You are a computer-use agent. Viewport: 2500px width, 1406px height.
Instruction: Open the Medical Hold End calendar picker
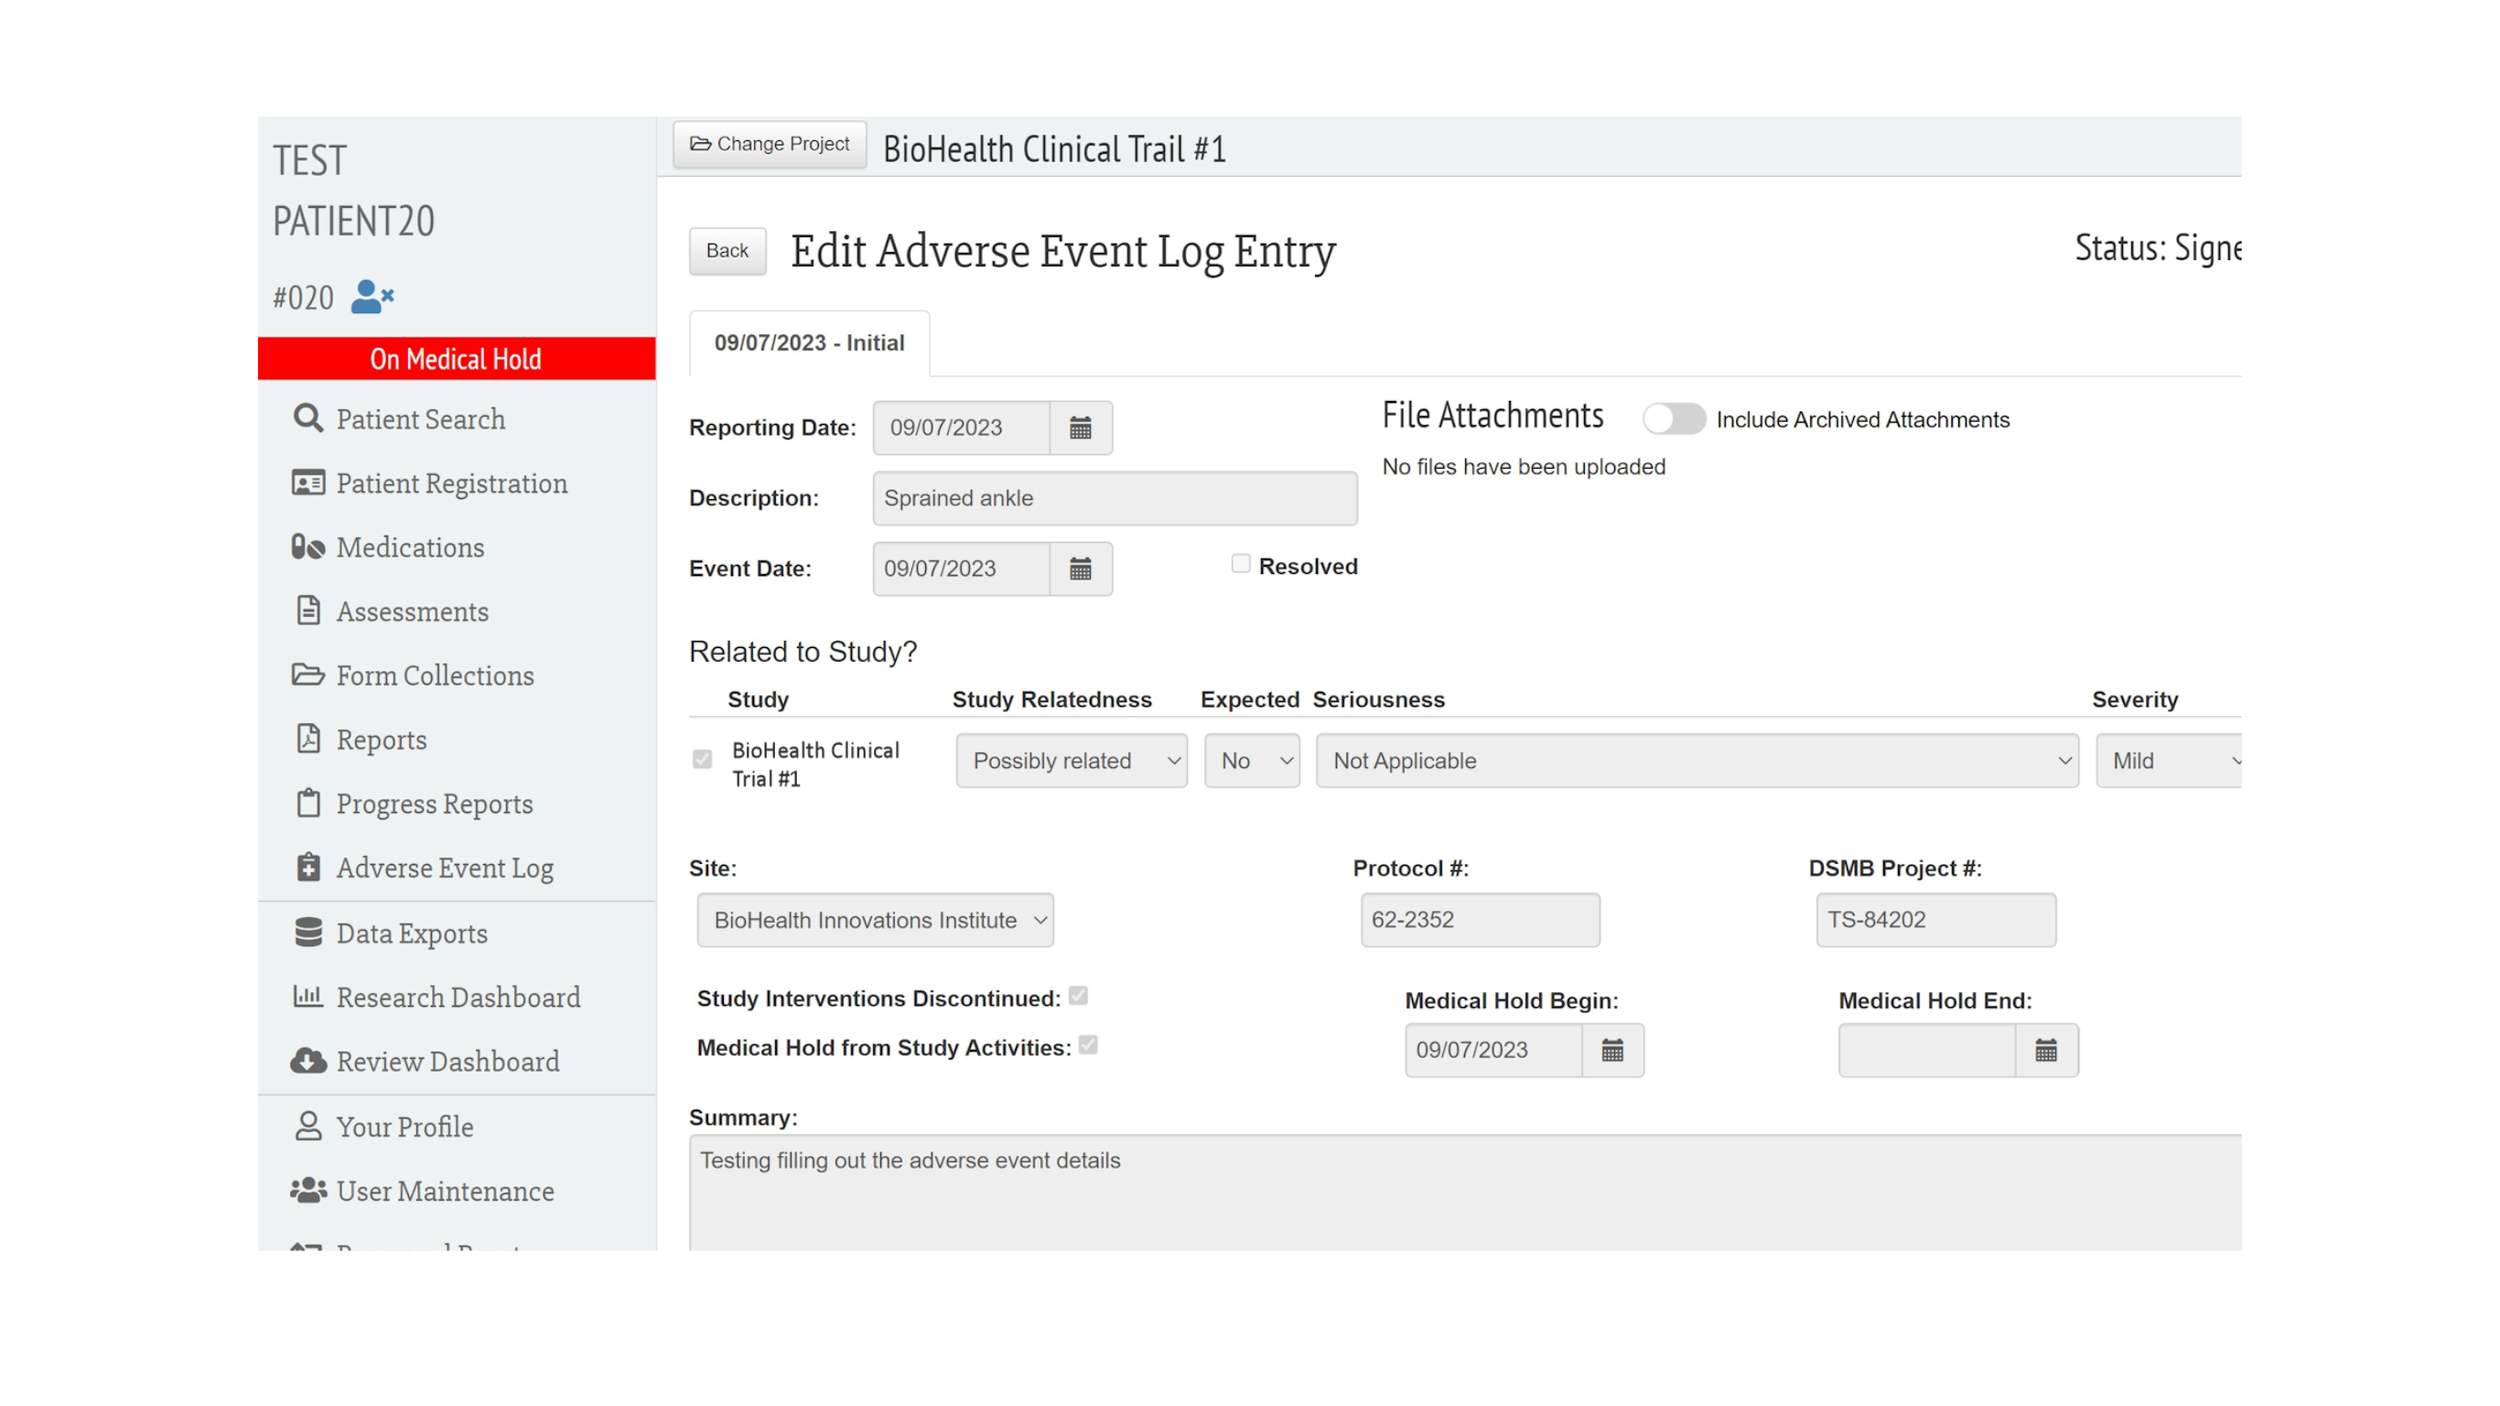[x=2046, y=1050]
